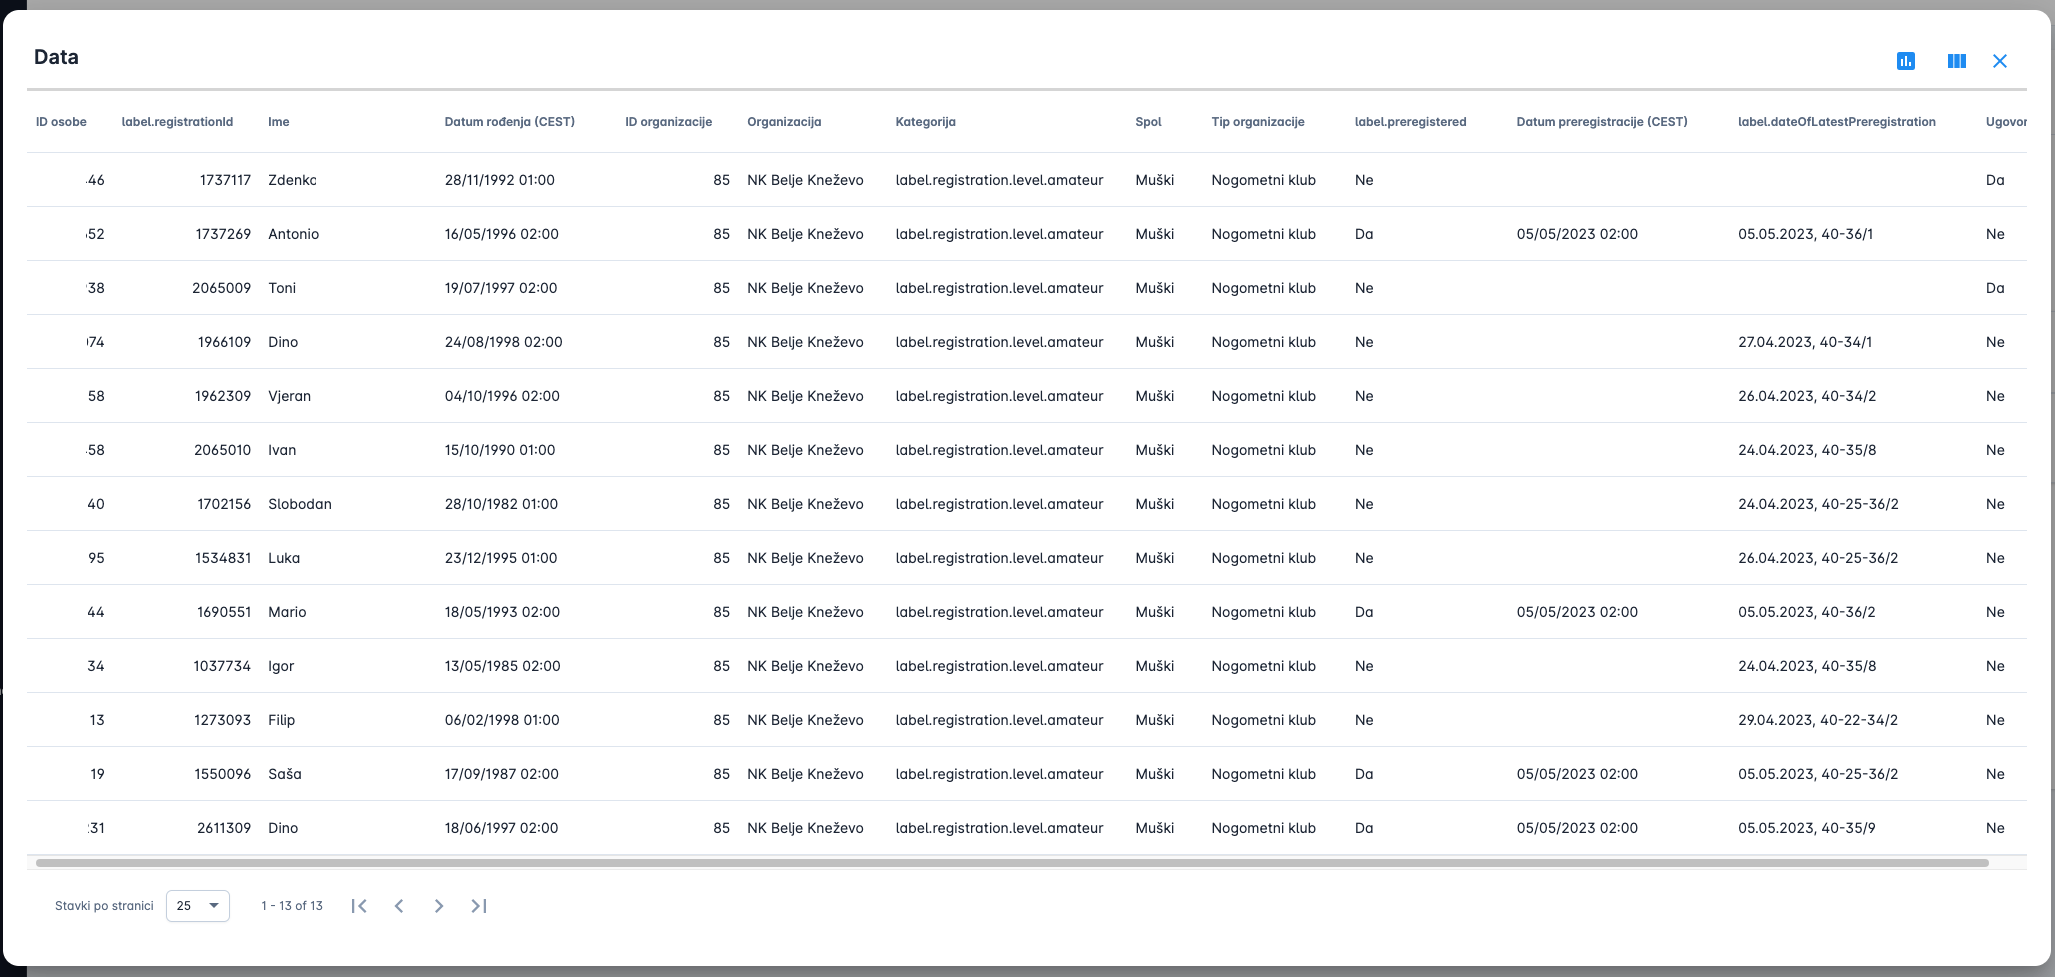Image resolution: width=2055 pixels, height=977 pixels.
Task: Close the Data dialog
Action: (x=1999, y=61)
